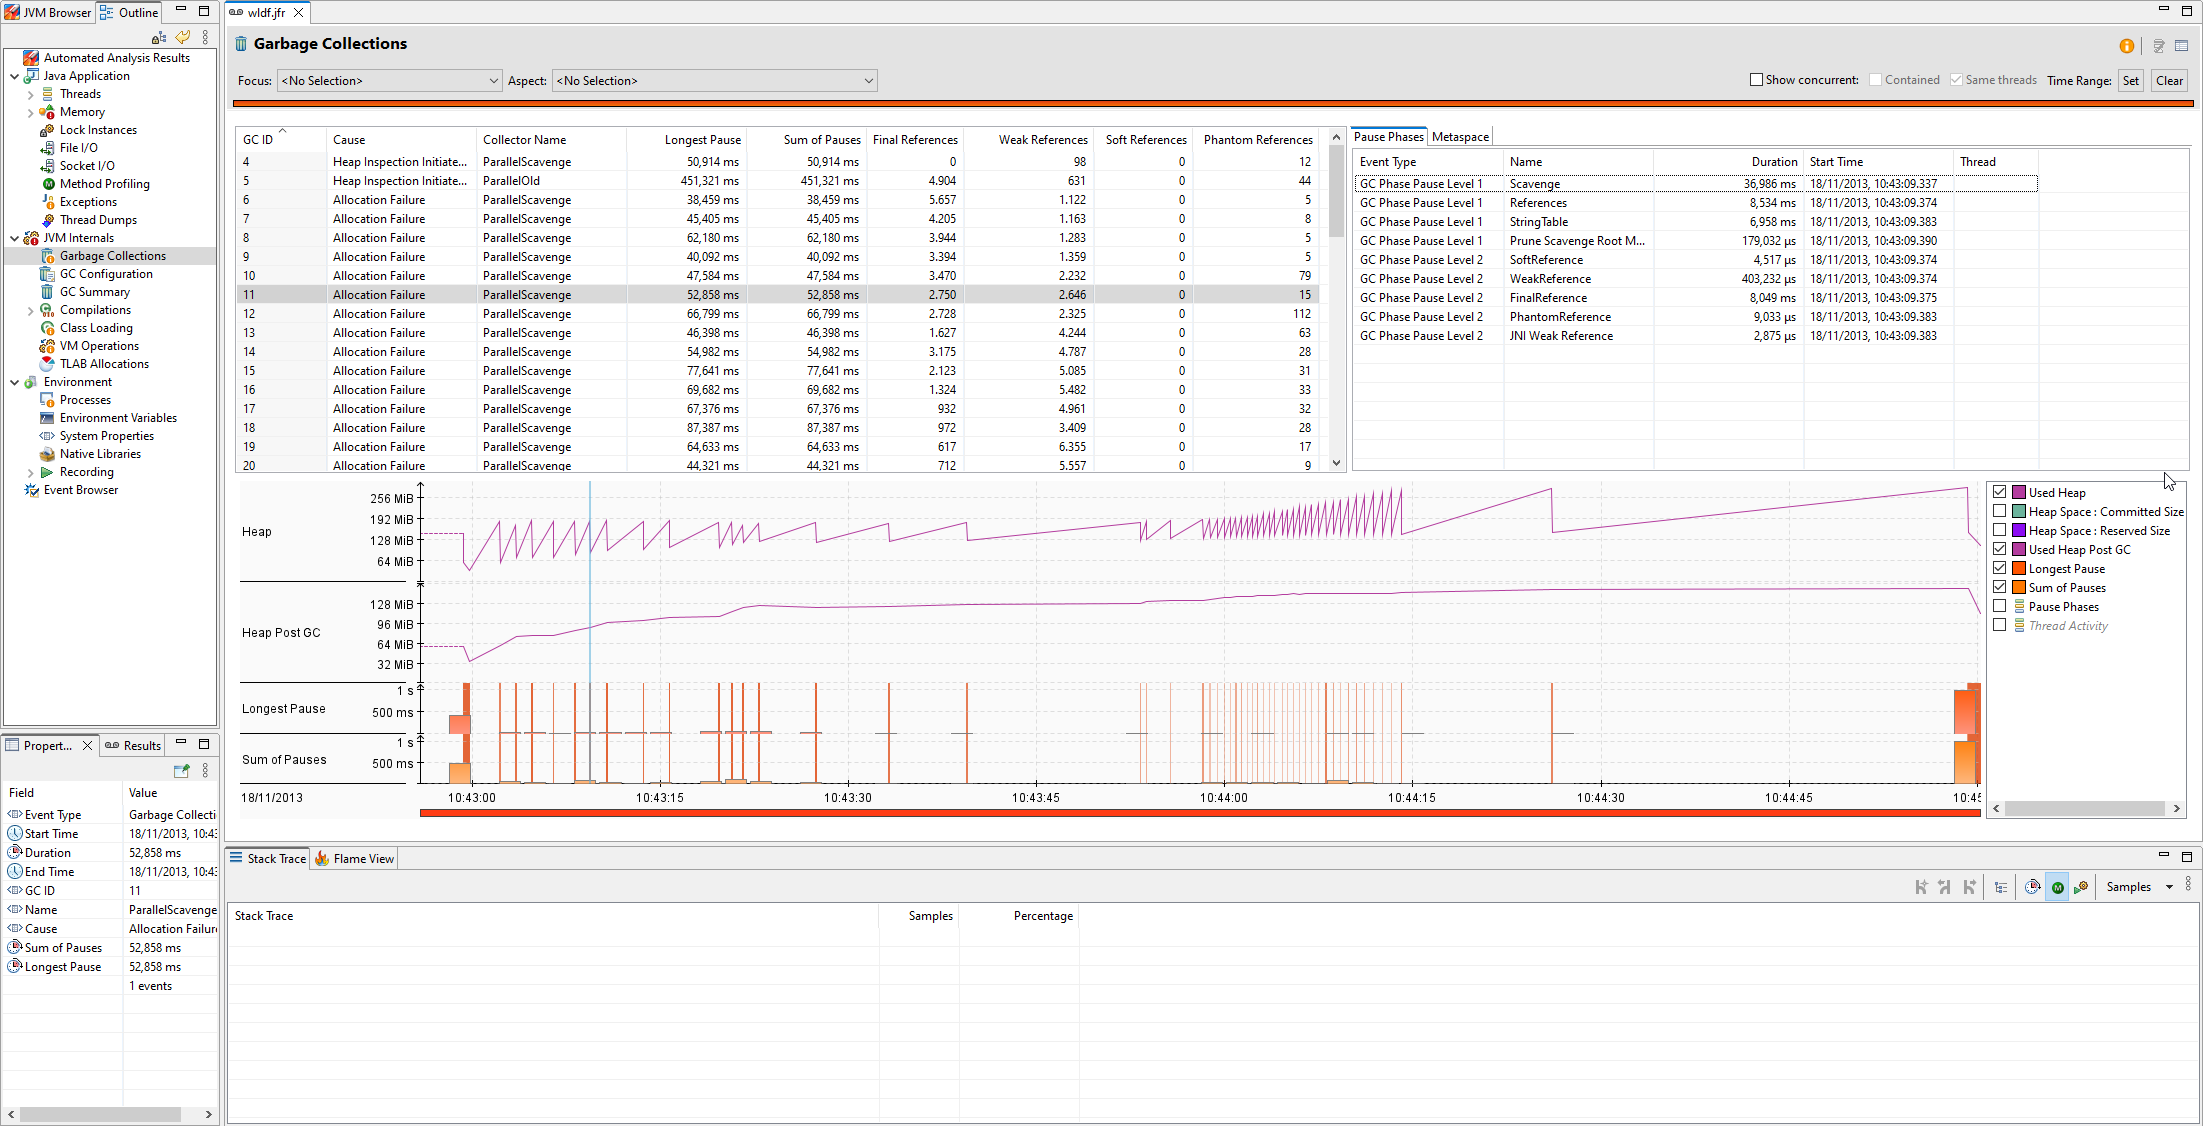Open the Thread Dumps page
Viewport: 2203px width, 1126px height.
[x=98, y=220]
